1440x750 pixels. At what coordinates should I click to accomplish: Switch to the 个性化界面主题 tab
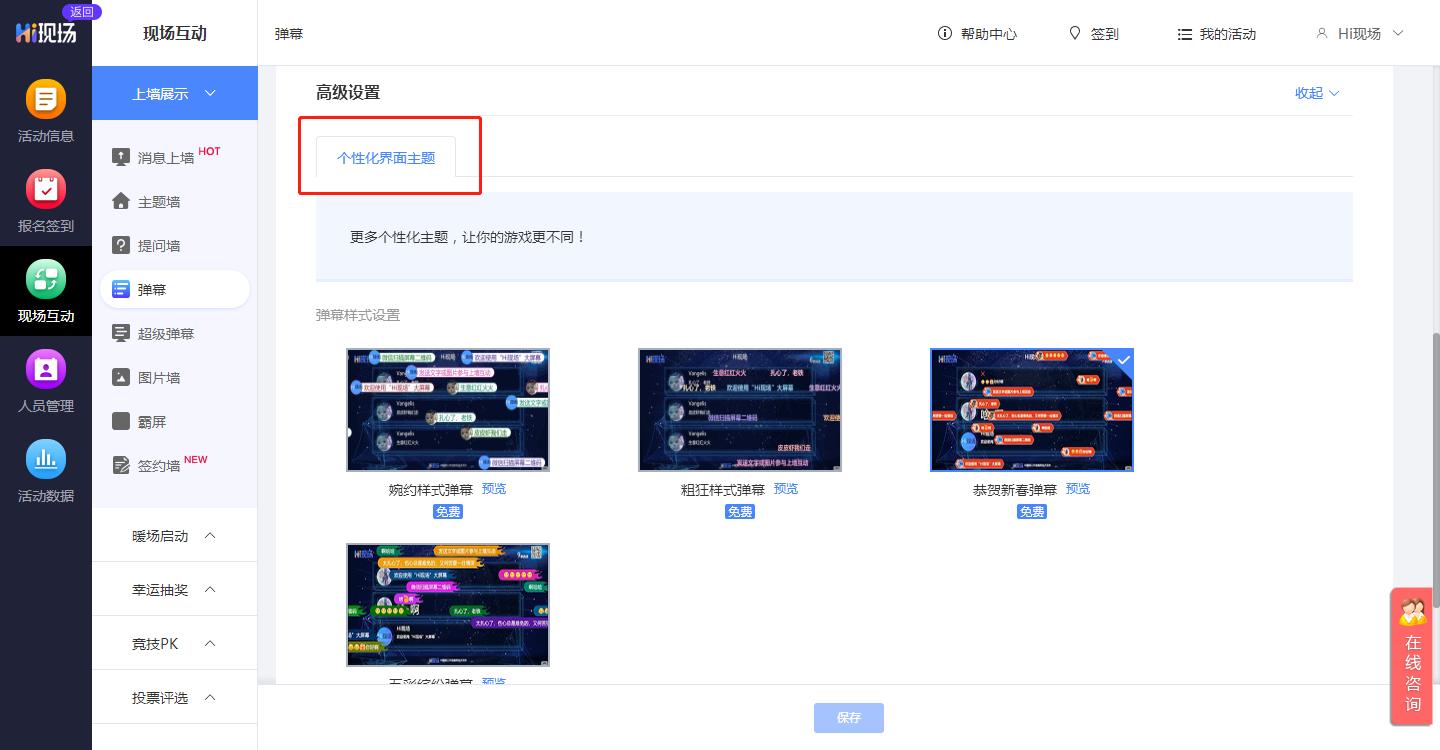pyautogui.click(x=386, y=158)
